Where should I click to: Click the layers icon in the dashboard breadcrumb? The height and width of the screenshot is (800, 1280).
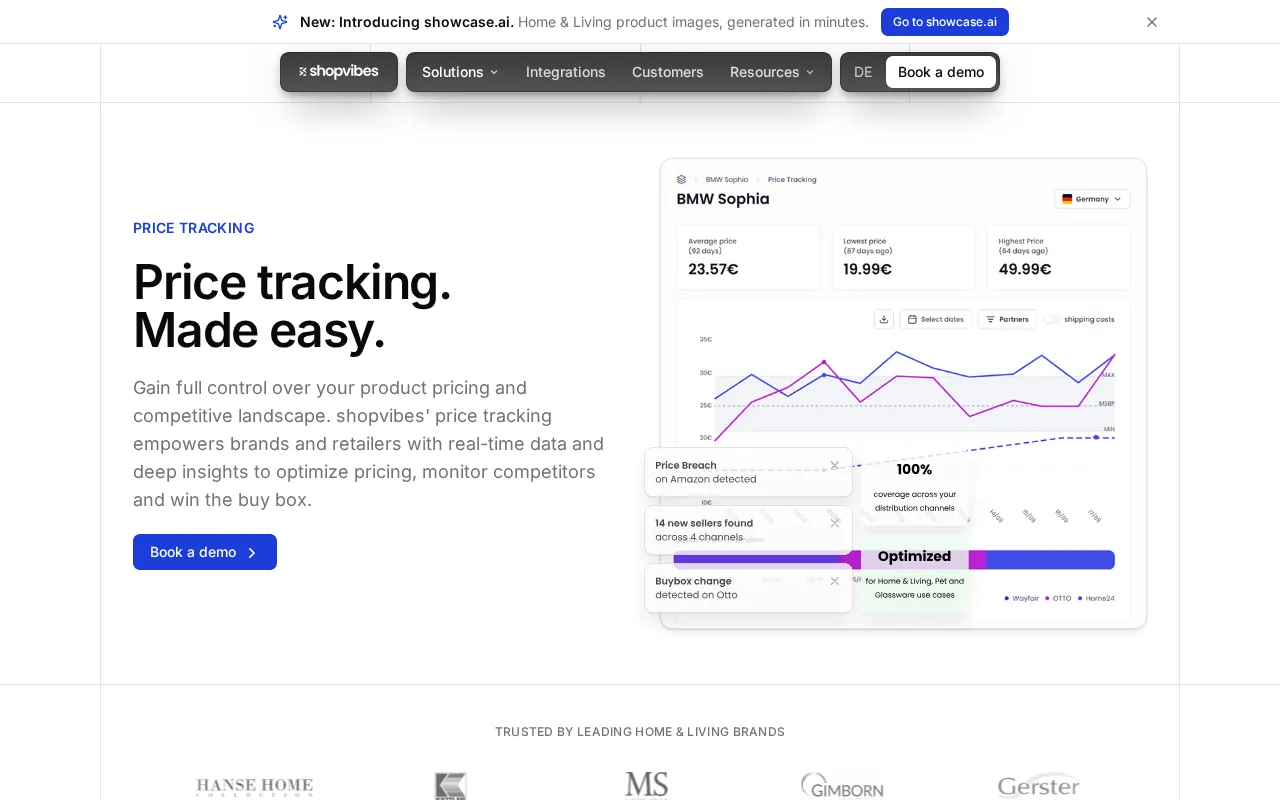682,180
